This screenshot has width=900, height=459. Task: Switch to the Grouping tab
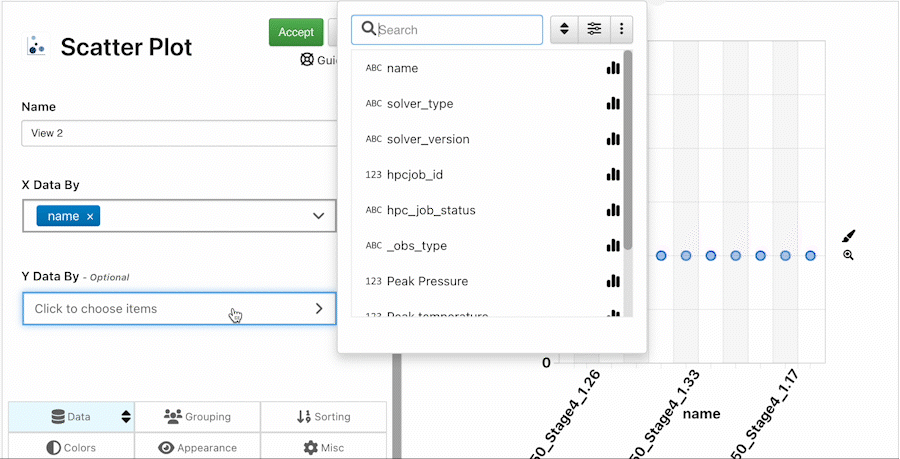coord(197,417)
